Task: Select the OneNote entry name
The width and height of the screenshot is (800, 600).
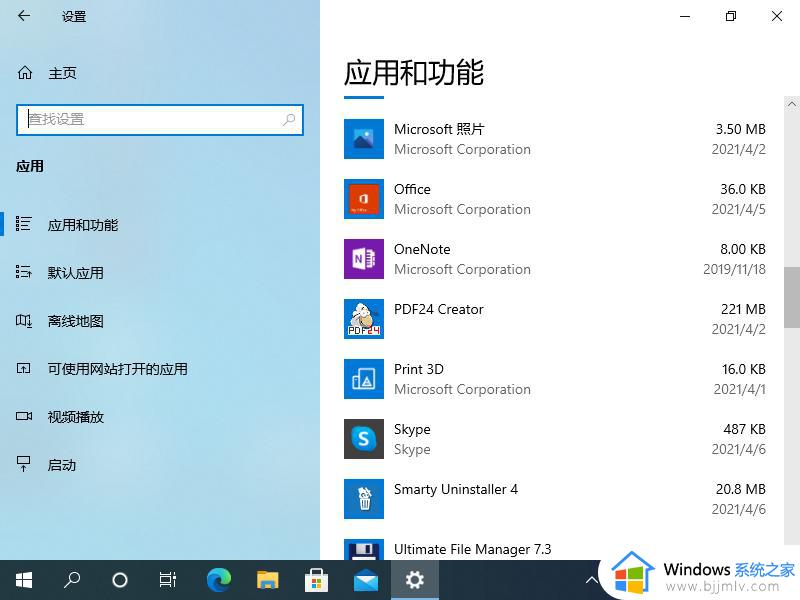Action: click(x=422, y=249)
